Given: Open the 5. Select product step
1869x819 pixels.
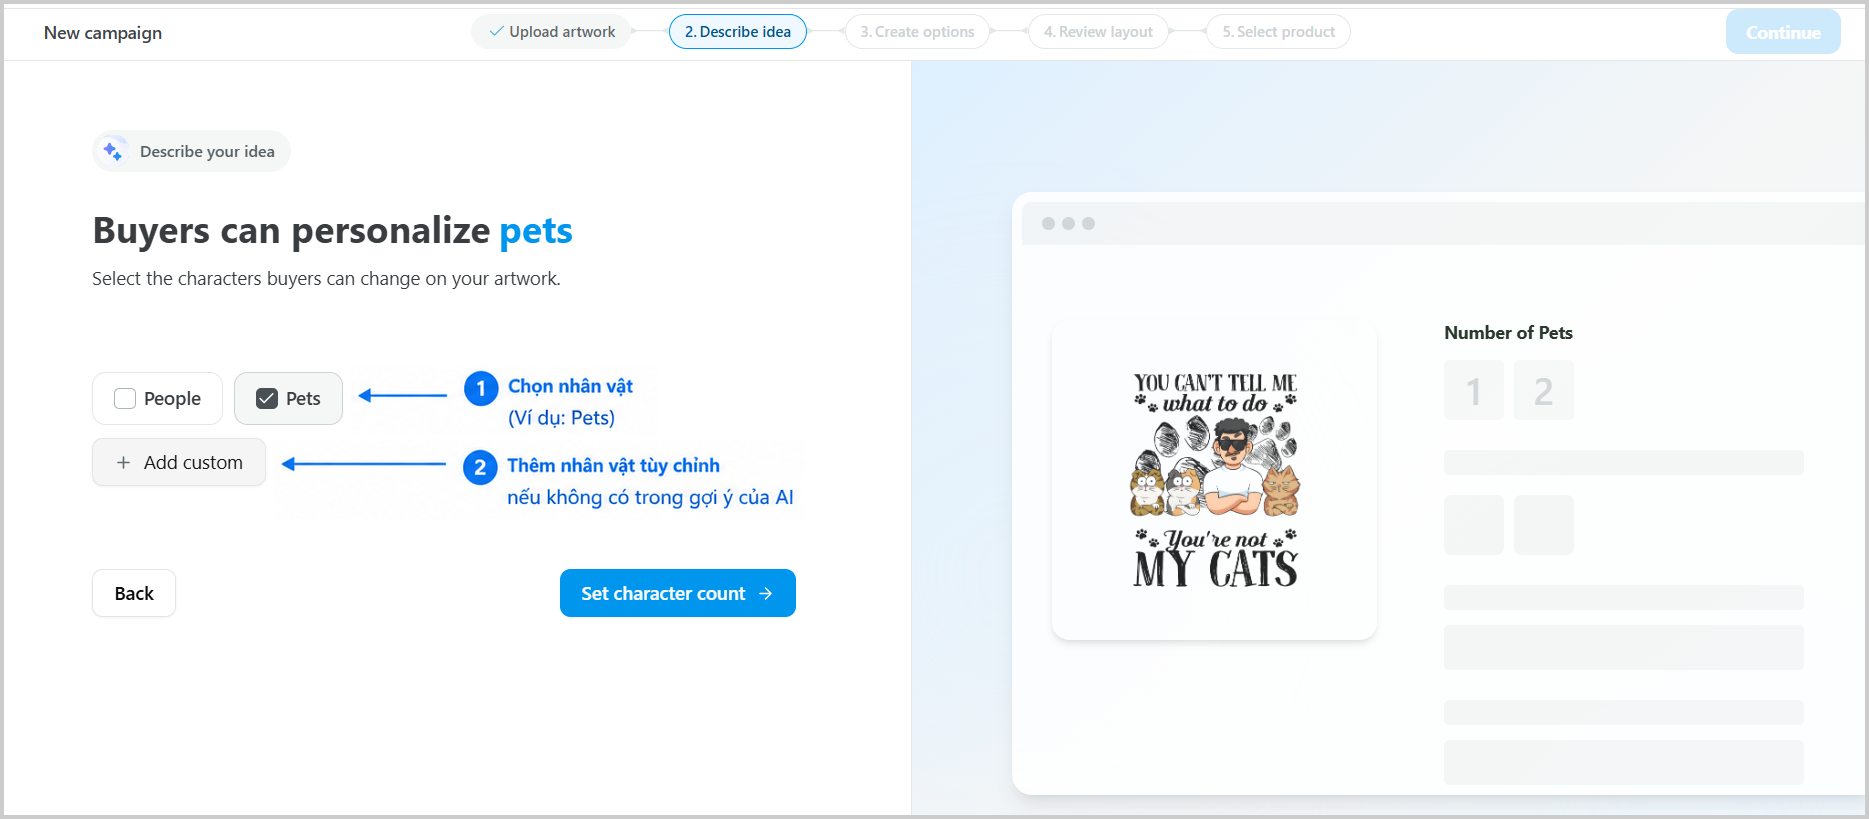Looking at the screenshot, I should coord(1278,32).
